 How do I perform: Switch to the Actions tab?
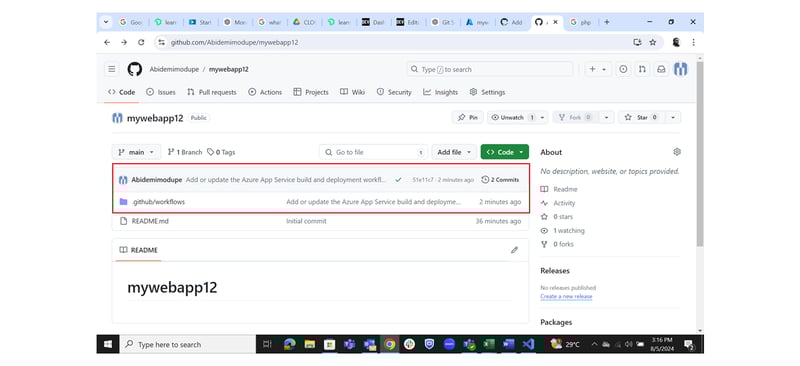(x=265, y=92)
